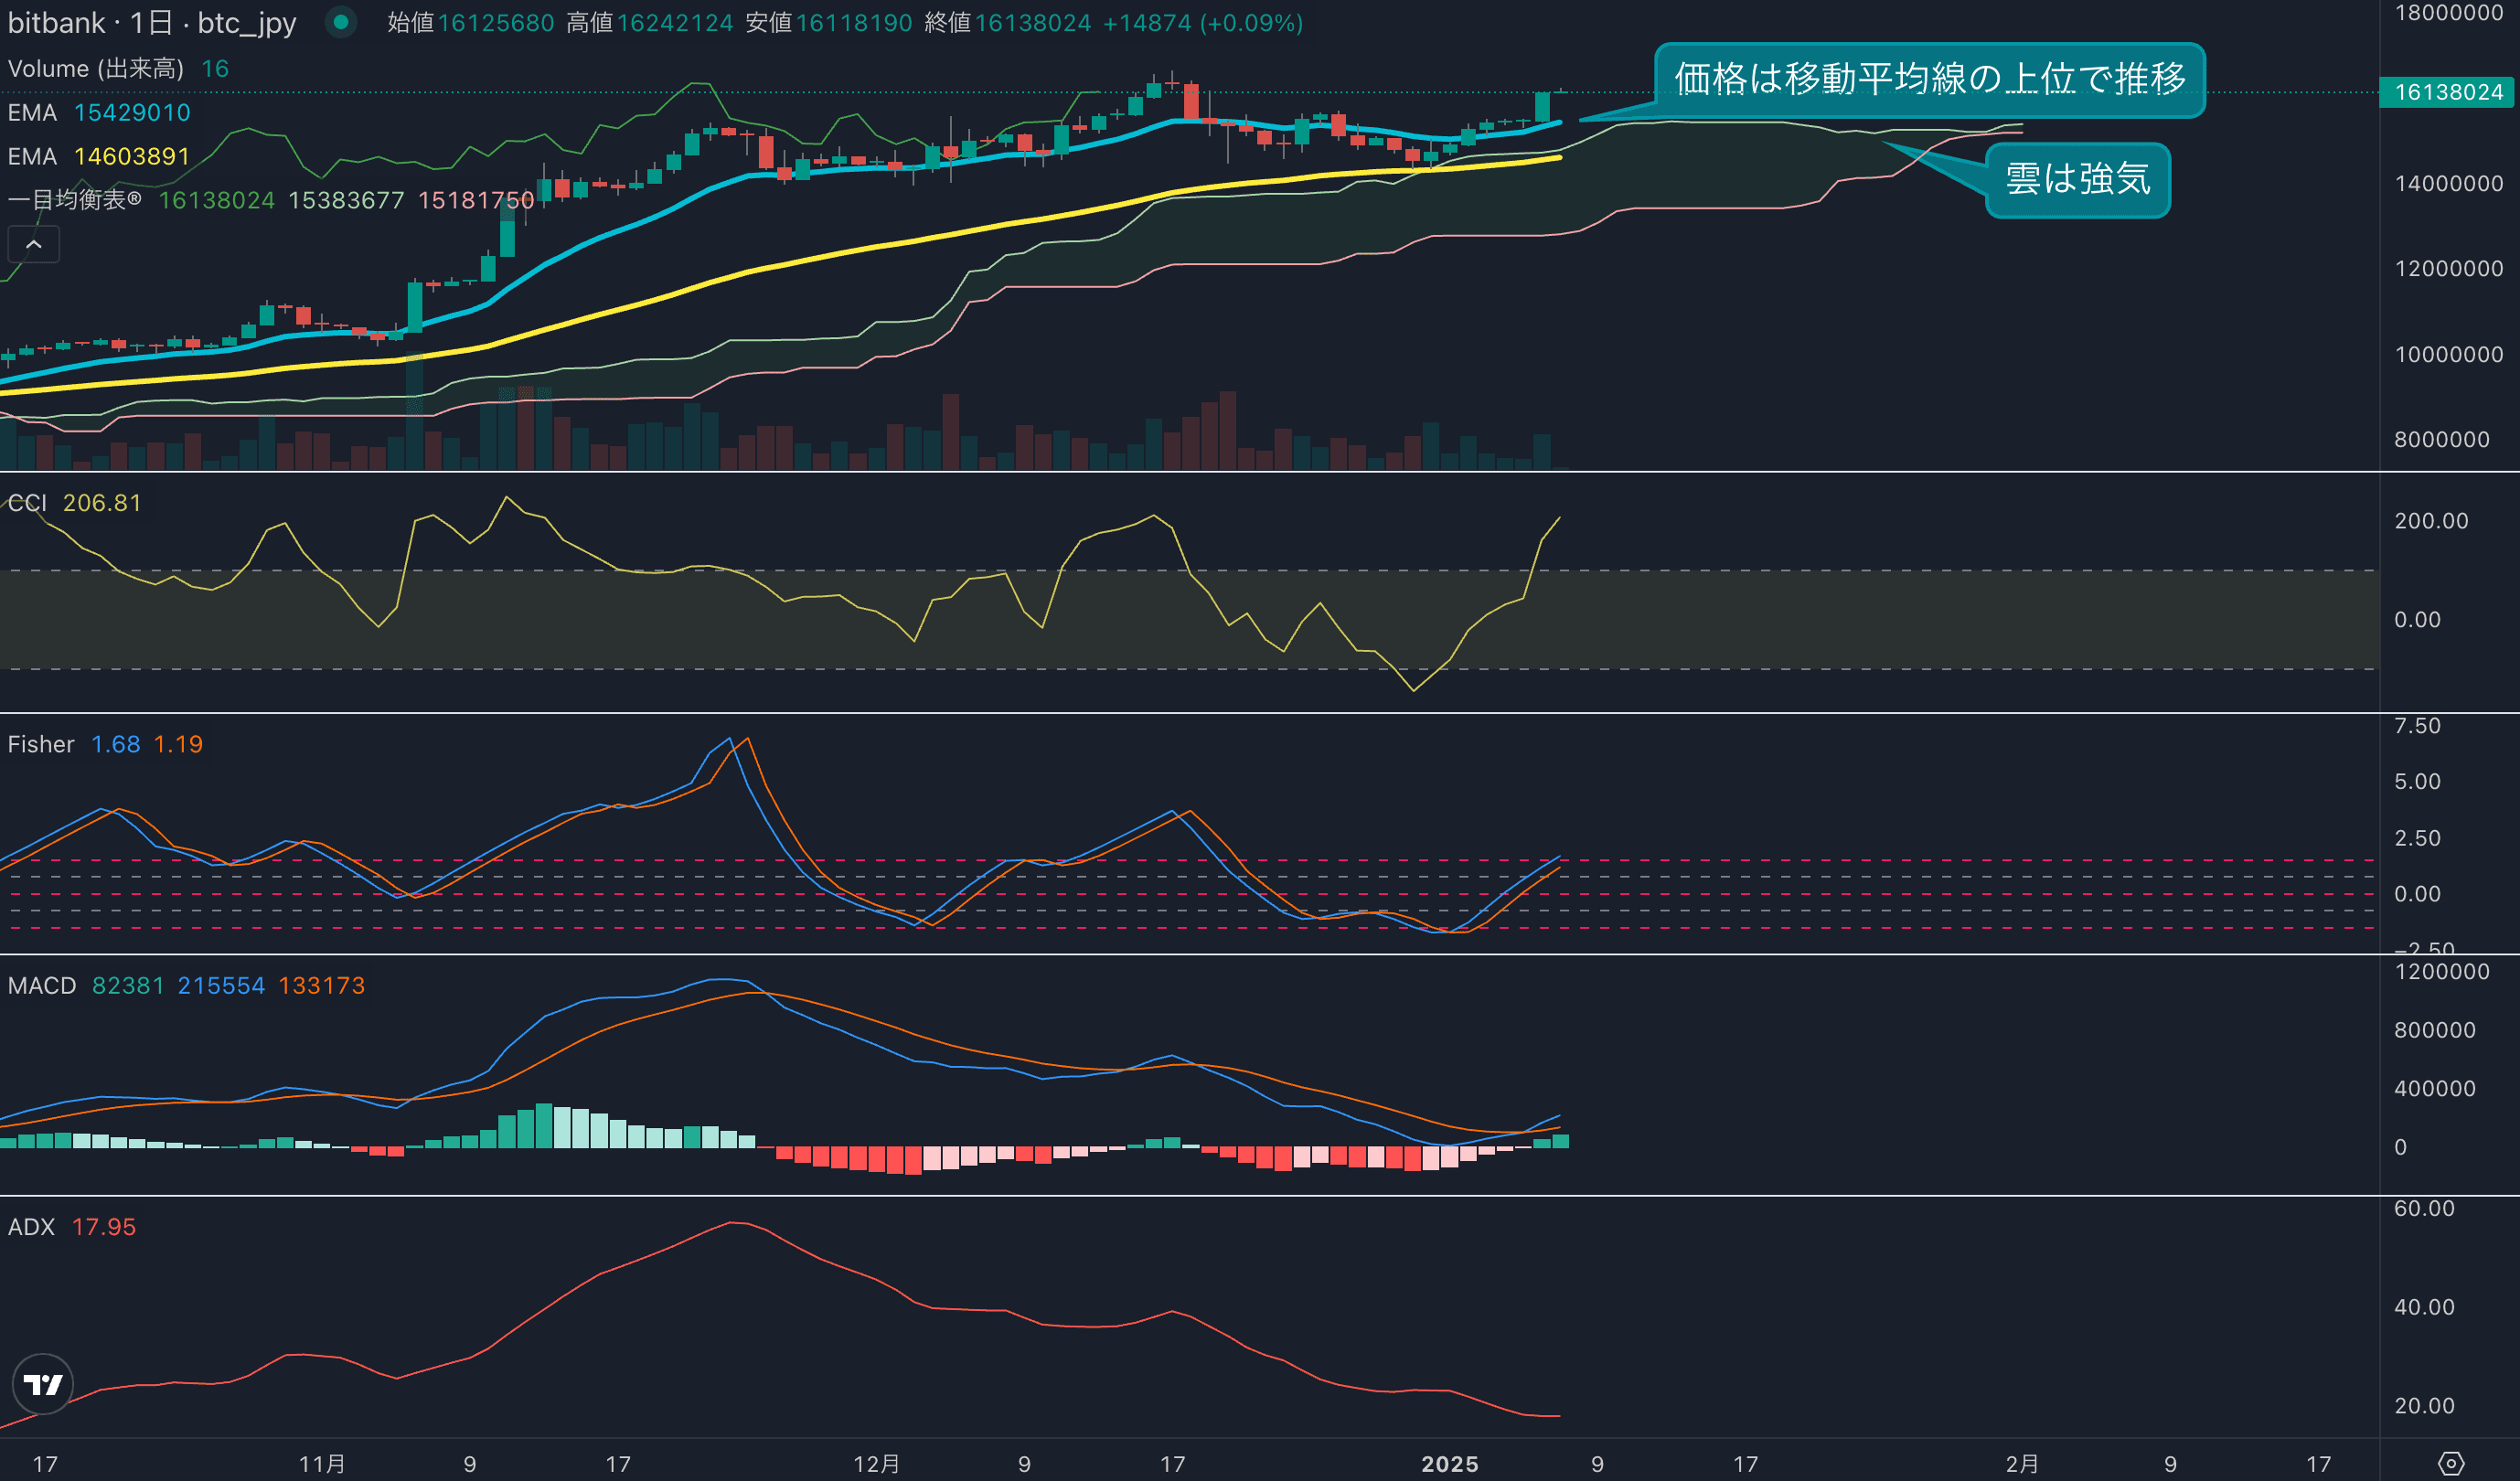The height and width of the screenshot is (1481, 2520).
Task: Select the Fisher indicator label
Action: point(41,744)
